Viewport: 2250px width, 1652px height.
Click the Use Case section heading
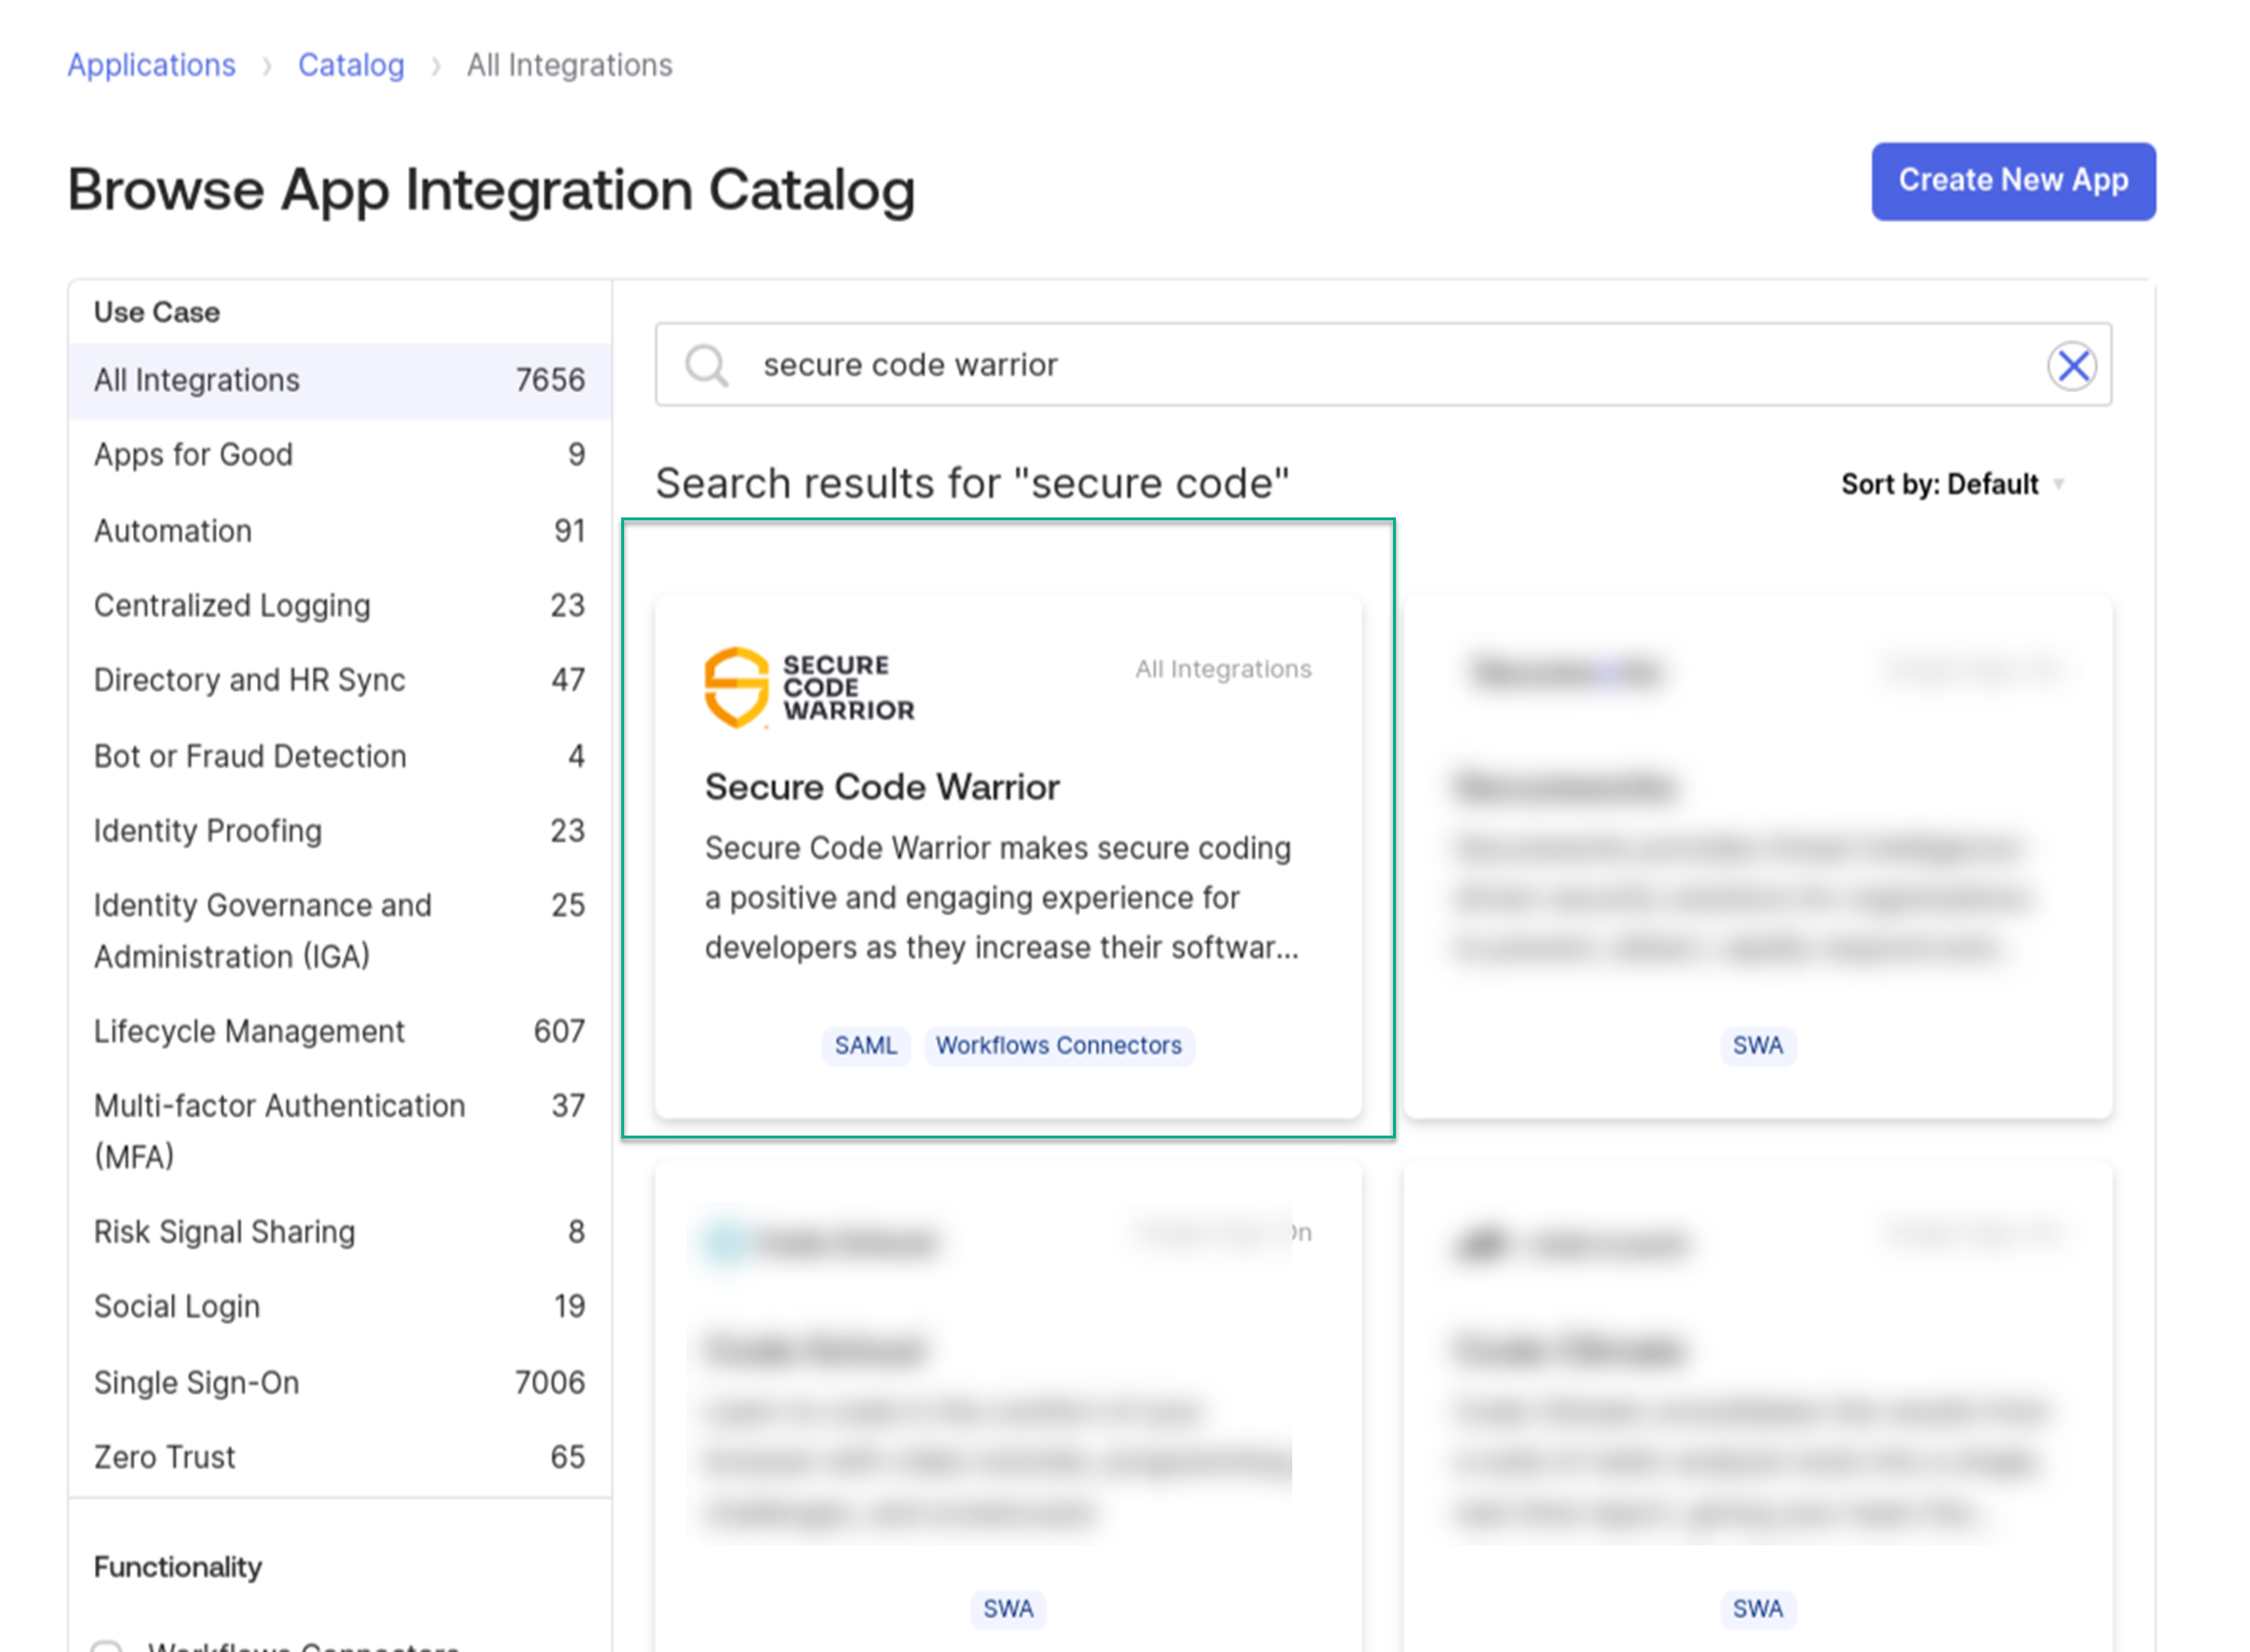tap(157, 312)
